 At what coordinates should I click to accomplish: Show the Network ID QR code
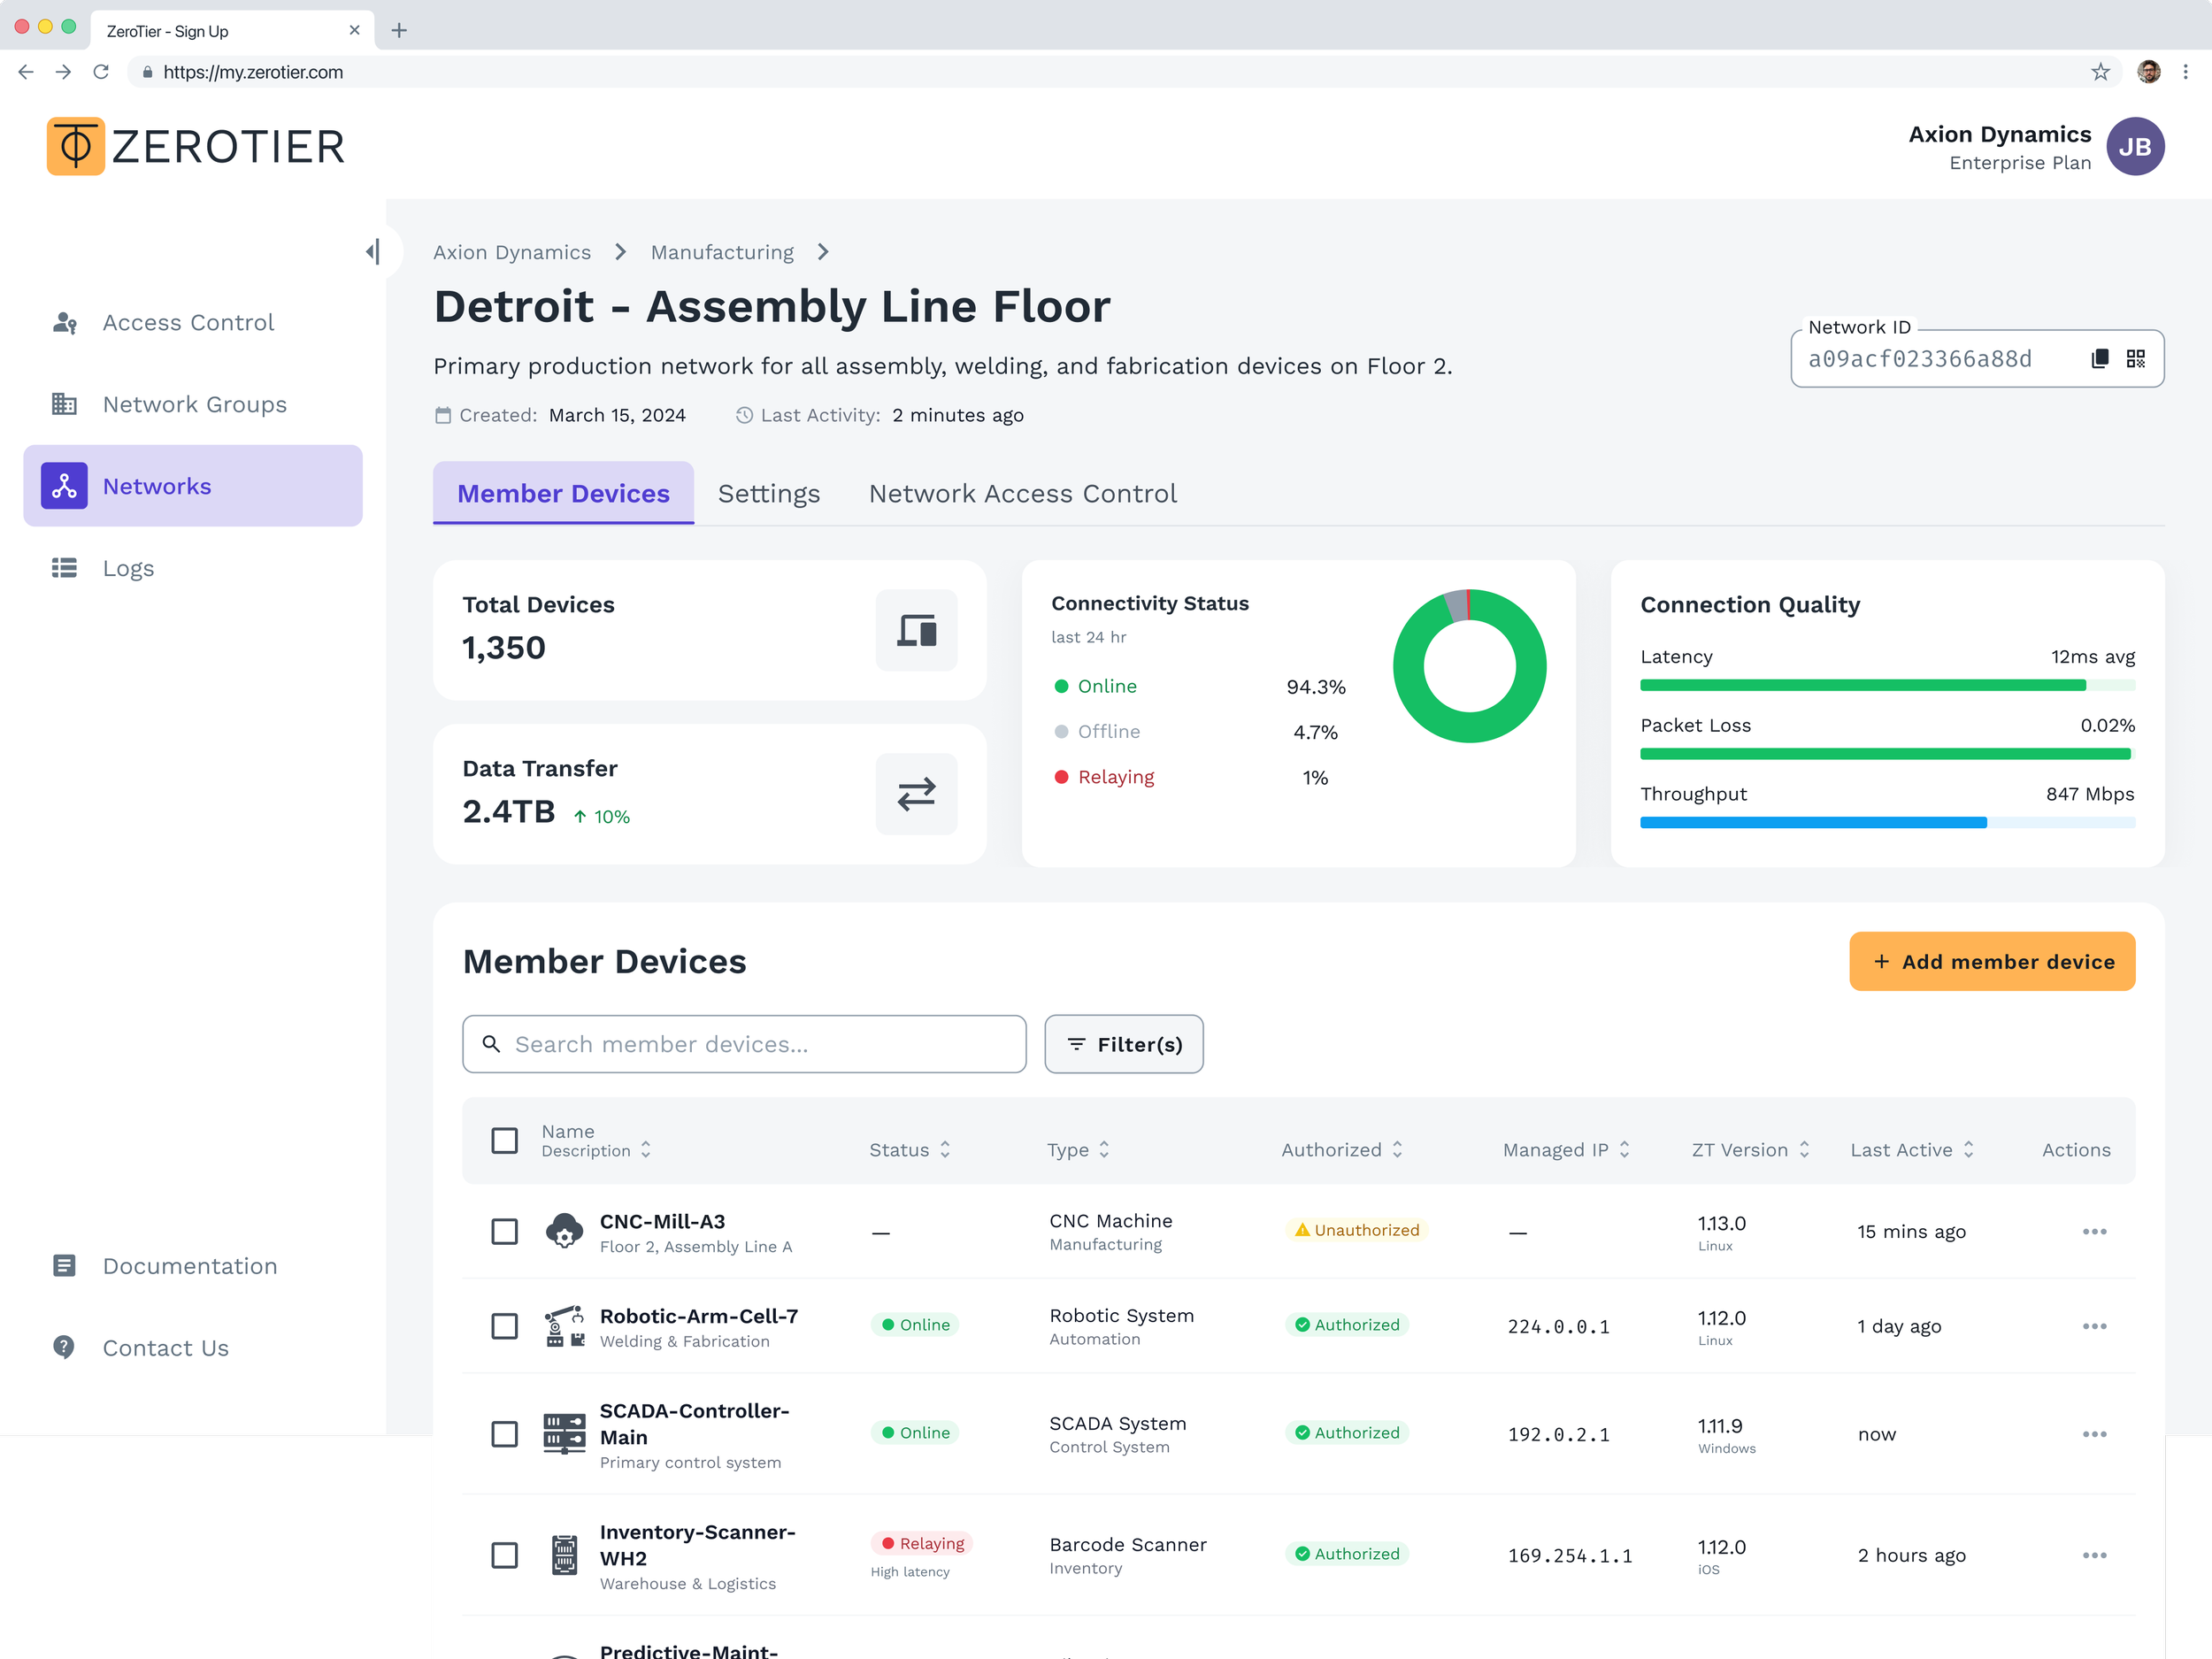(2135, 359)
